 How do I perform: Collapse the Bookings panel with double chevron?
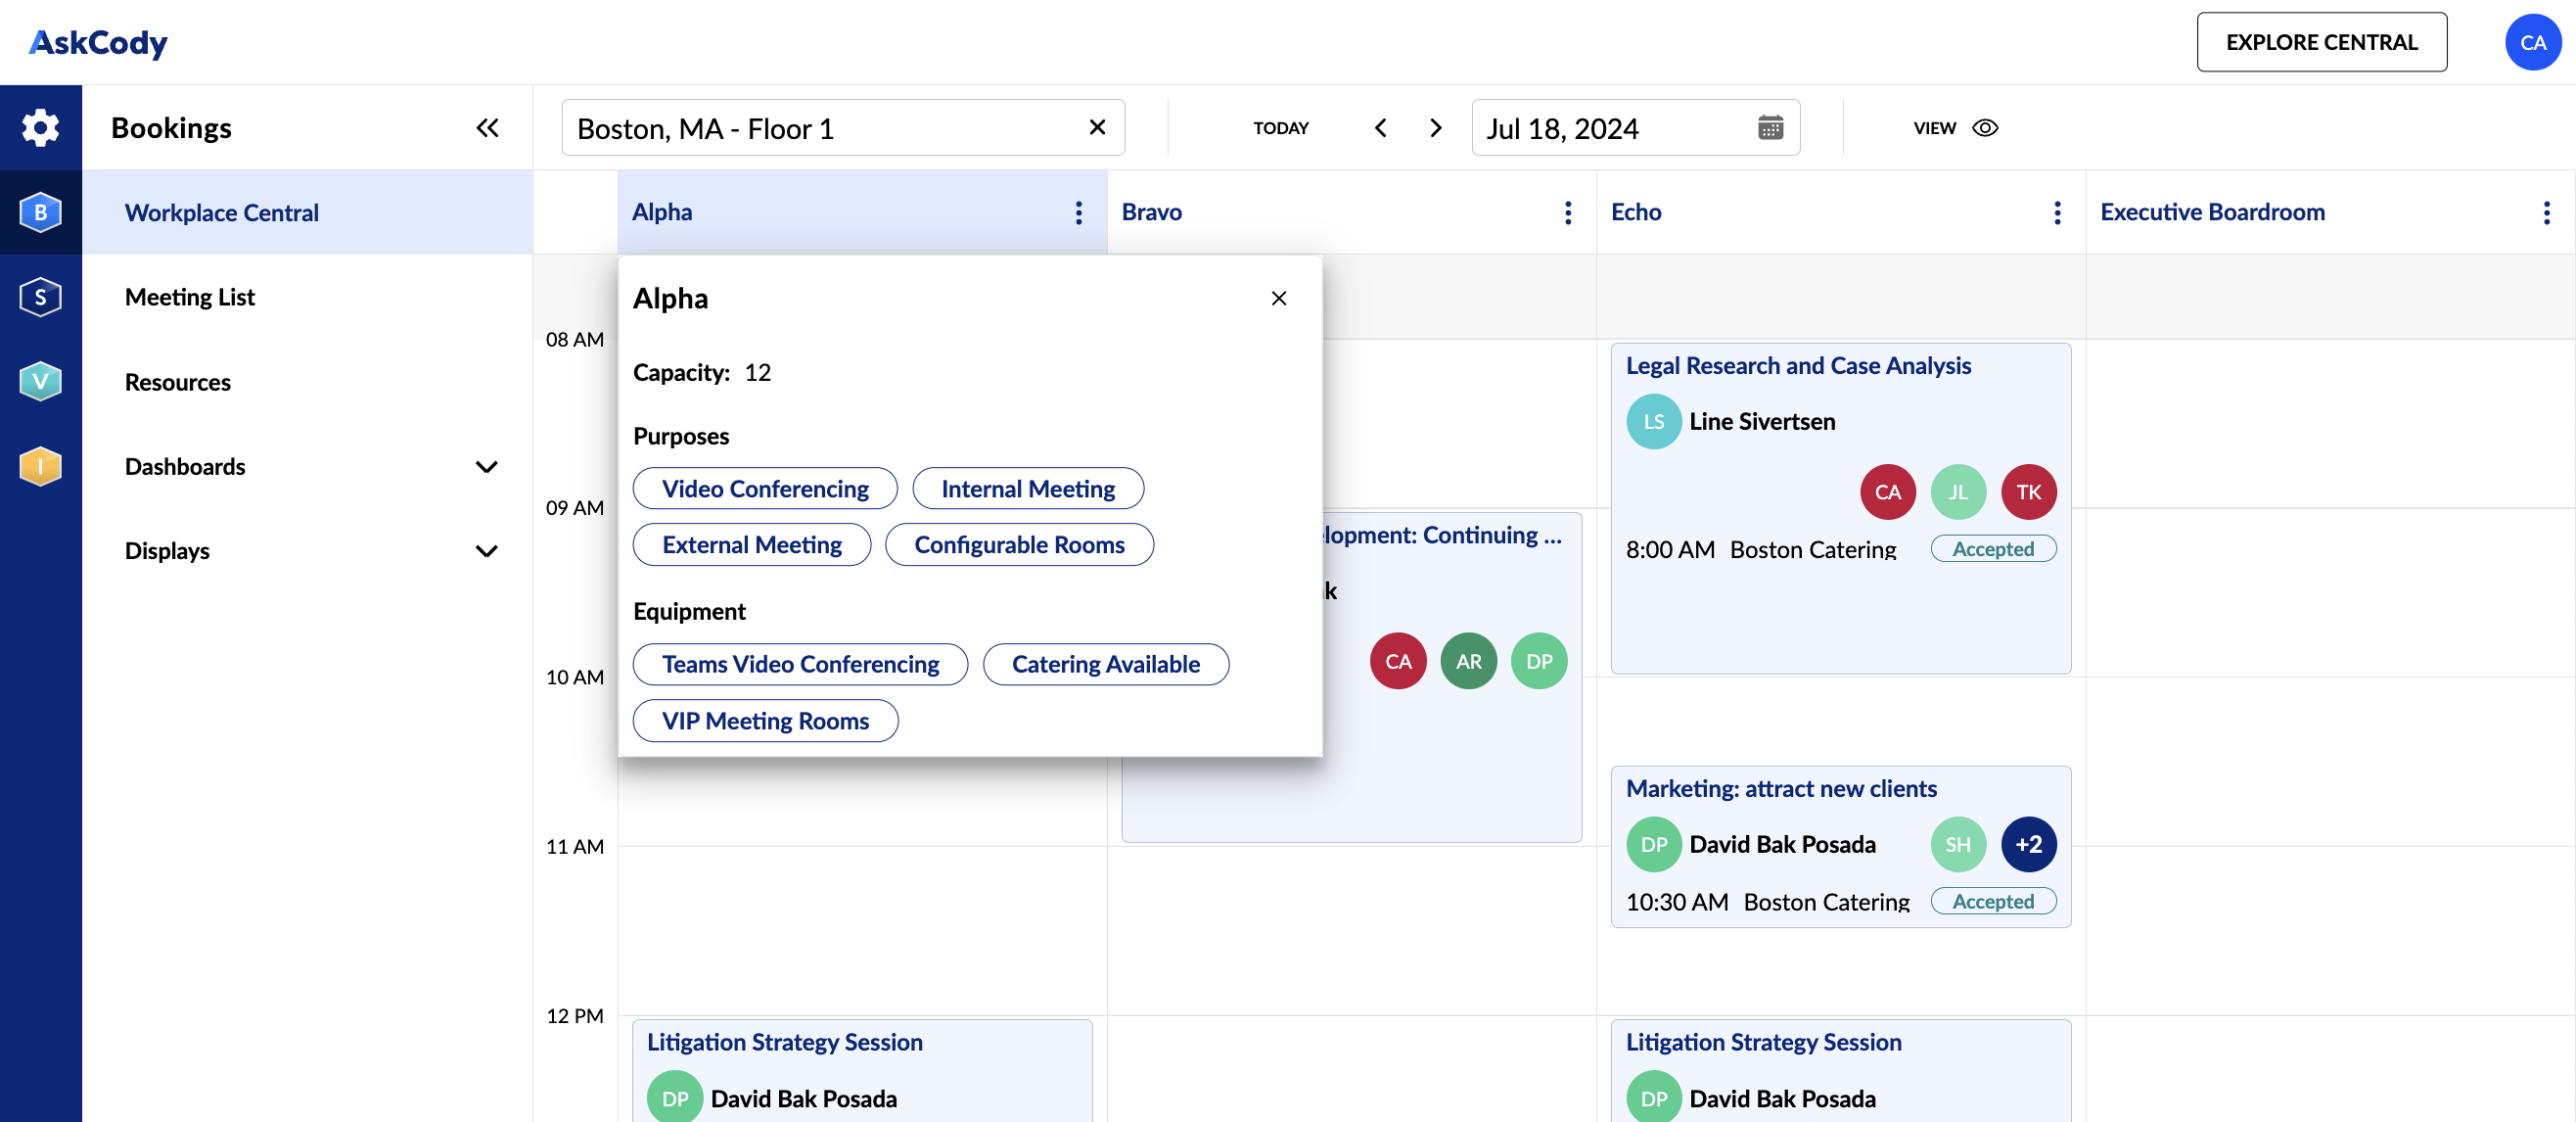pyautogui.click(x=487, y=127)
